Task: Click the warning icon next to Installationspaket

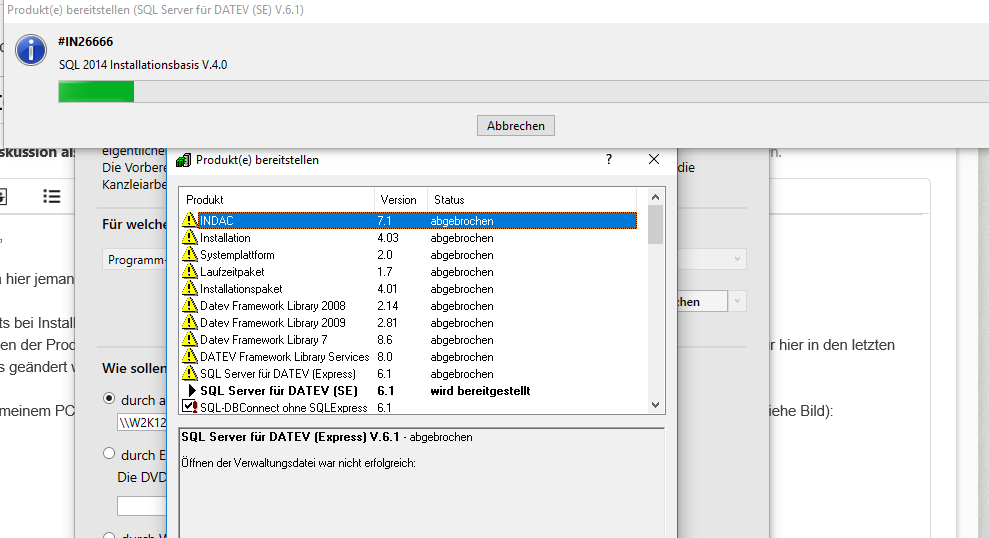Action: click(189, 288)
